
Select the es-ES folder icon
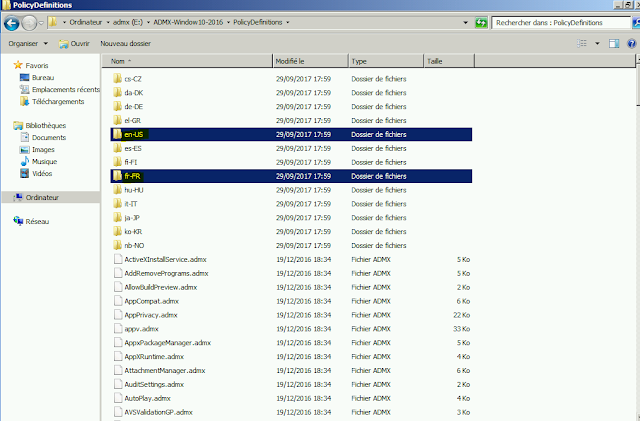tap(118, 148)
